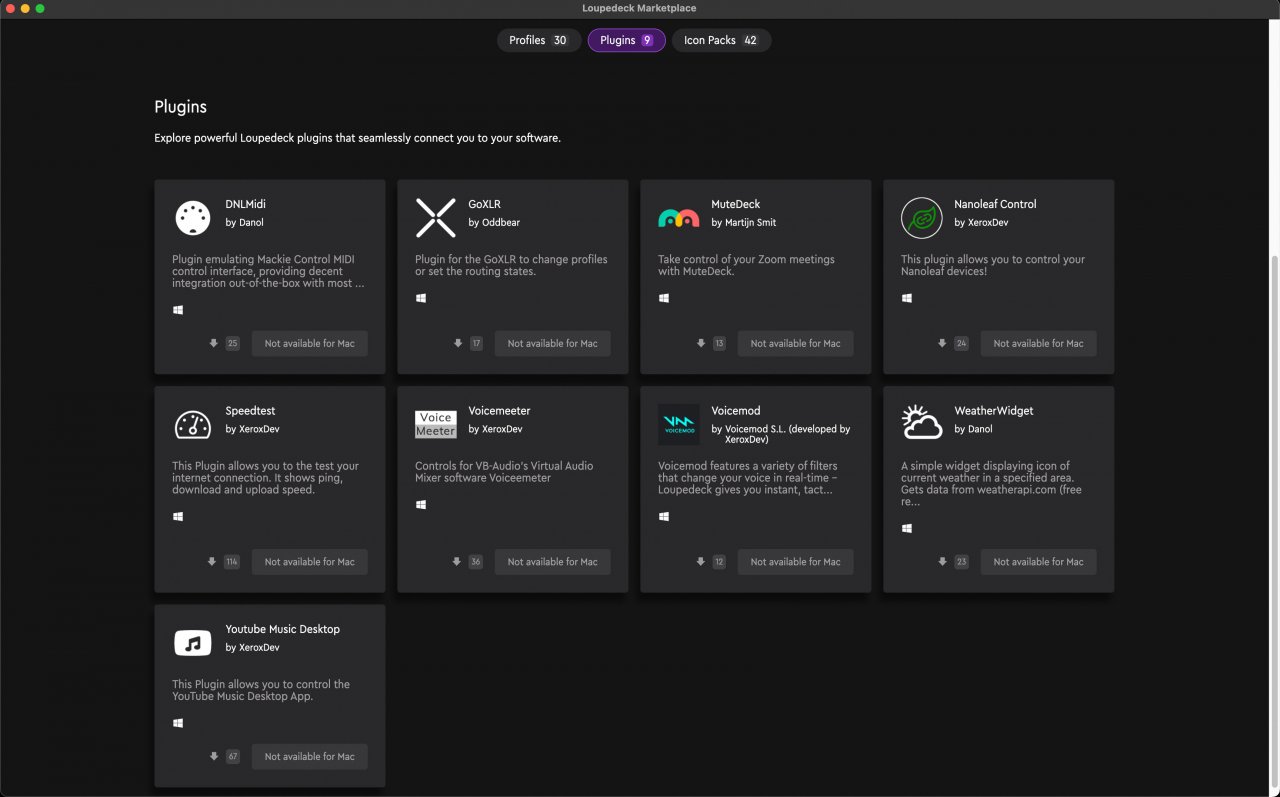Open the DNLMidi plugin icon
1280x797 pixels.
[x=193, y=217]
